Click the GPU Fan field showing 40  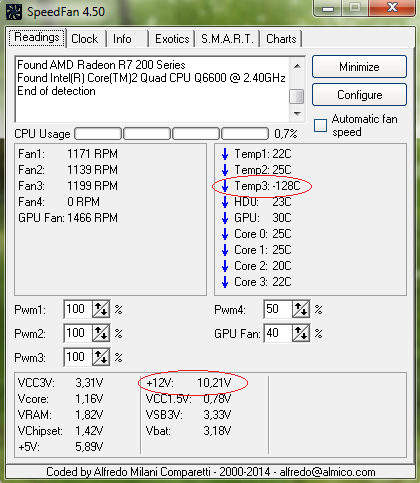(278, 333)
